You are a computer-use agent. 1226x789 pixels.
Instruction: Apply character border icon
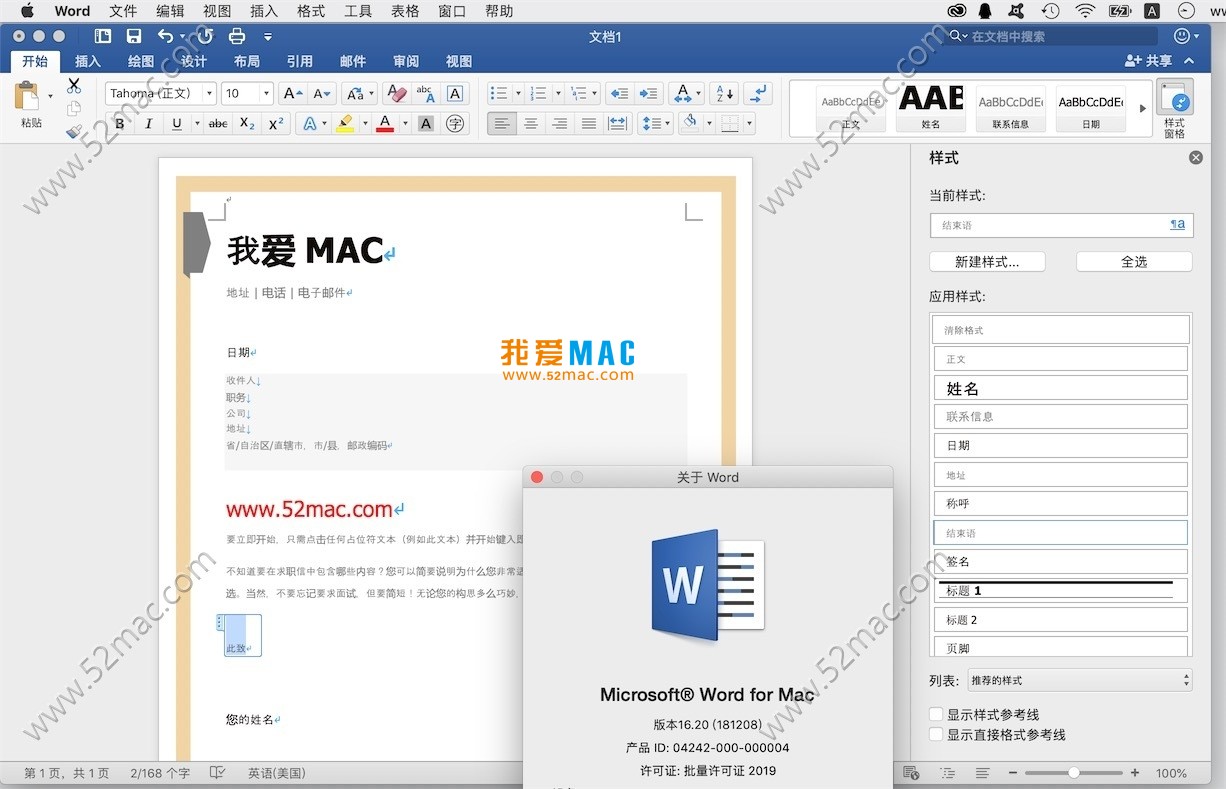tap(455, 93)
